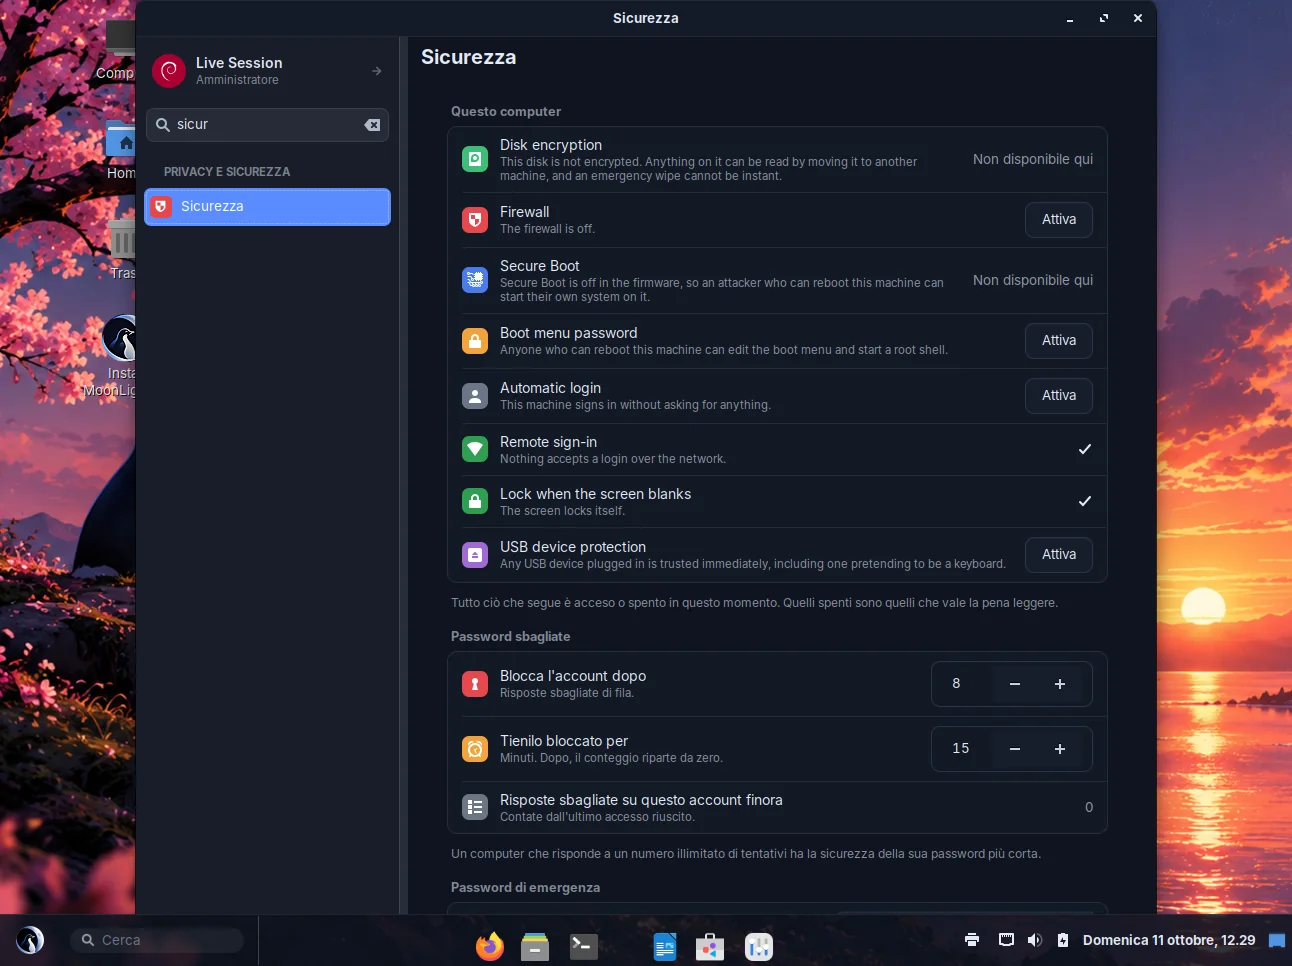The height and width of the screenshot is (966, 1292).
Task: Open the software store taskbar icon
Action: (710, 946)
